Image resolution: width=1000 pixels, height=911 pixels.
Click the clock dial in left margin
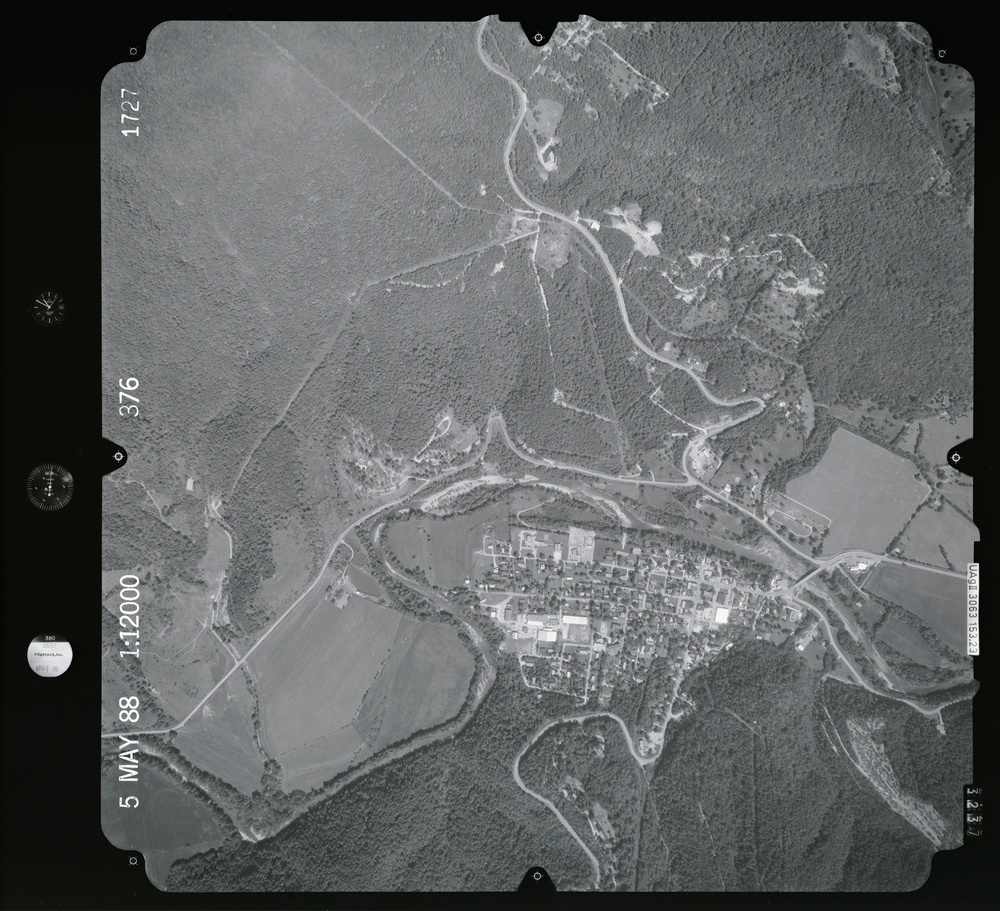tap(47, 307)
